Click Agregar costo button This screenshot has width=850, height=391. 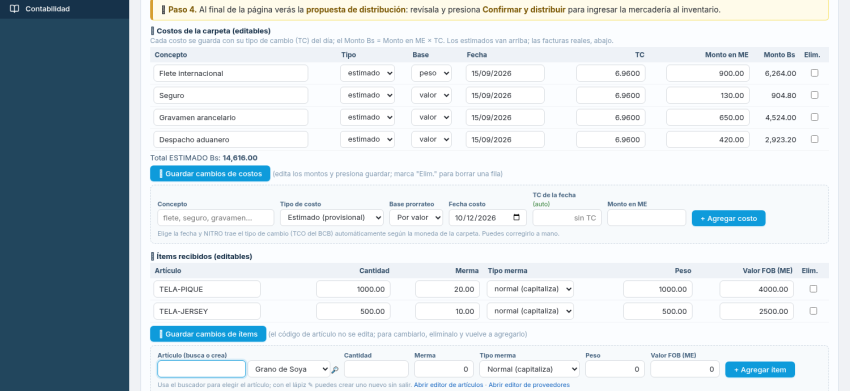point(729,218)
